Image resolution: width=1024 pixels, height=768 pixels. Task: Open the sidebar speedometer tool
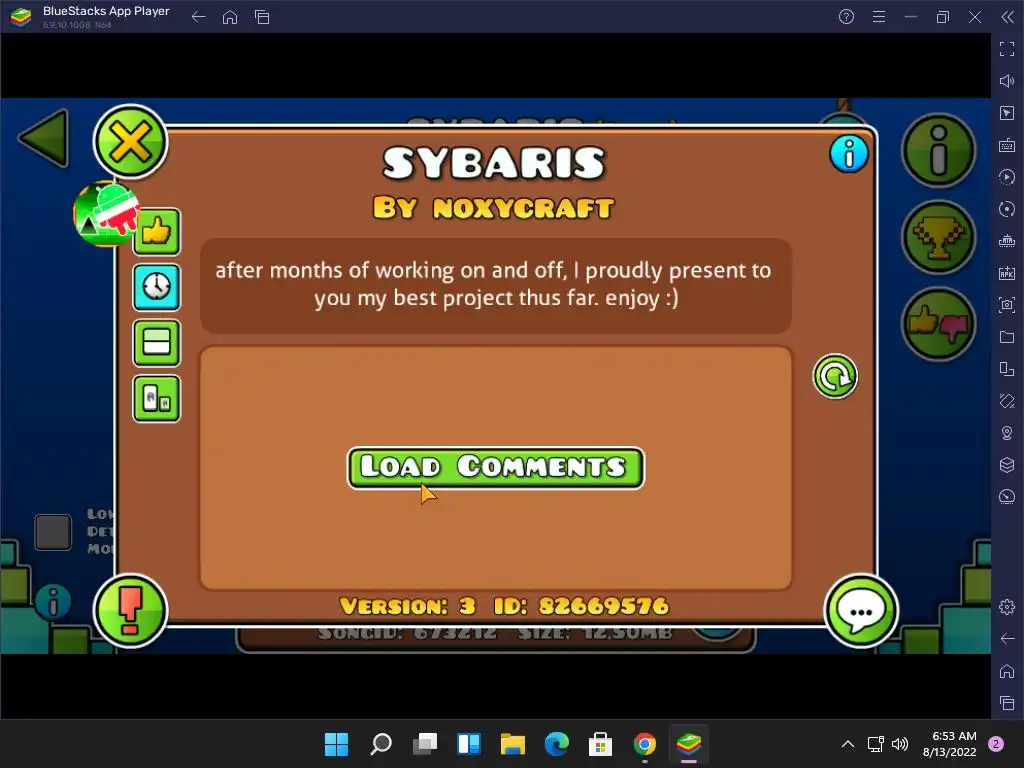pos(1007,497)
